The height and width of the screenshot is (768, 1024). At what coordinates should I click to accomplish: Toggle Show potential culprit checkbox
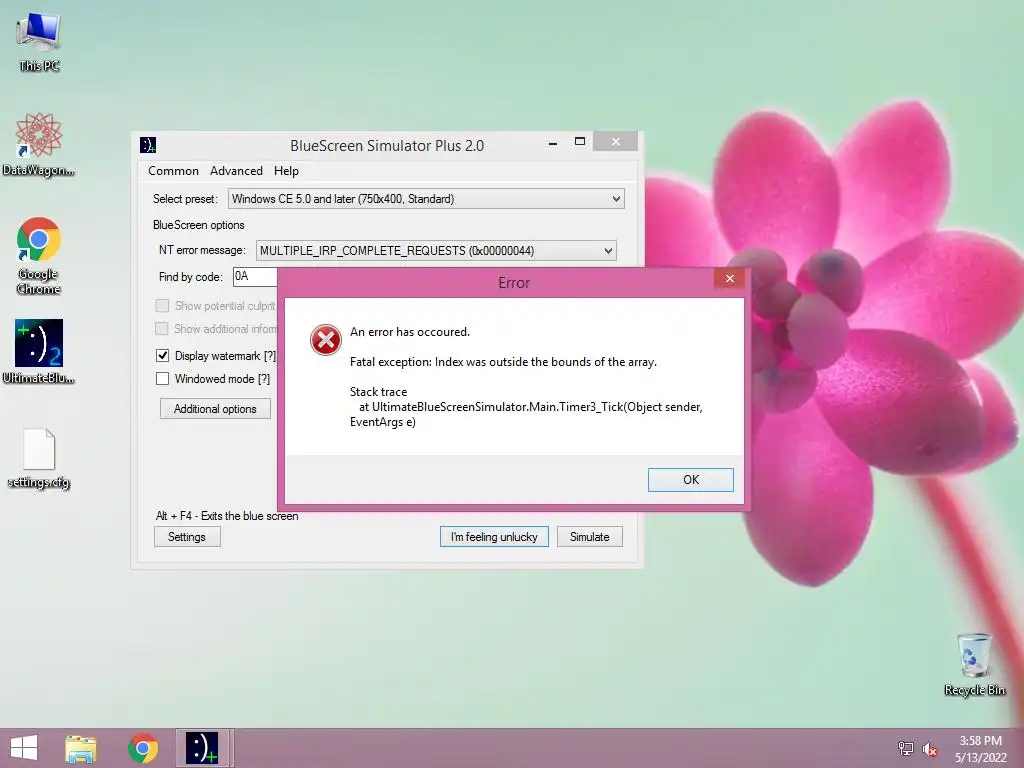pos(163,306)
